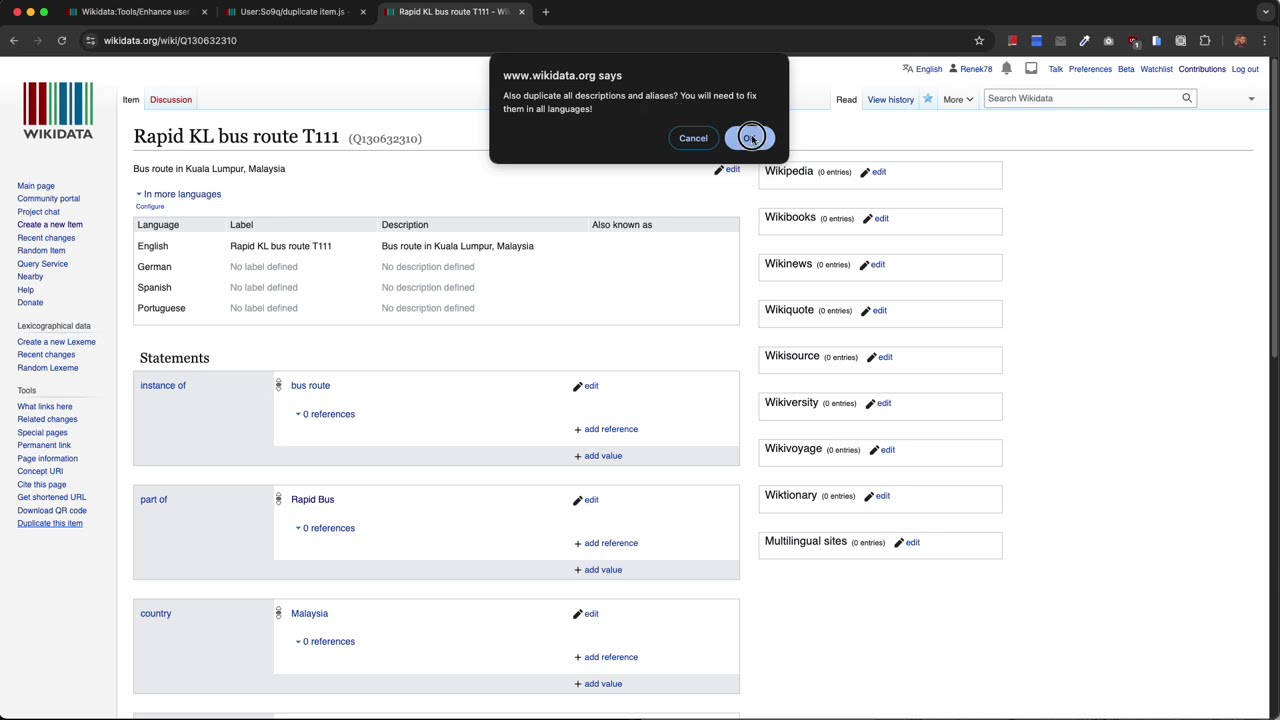Open rank selector for Malaysia value

pyautogui.click(x=278, y=613)
